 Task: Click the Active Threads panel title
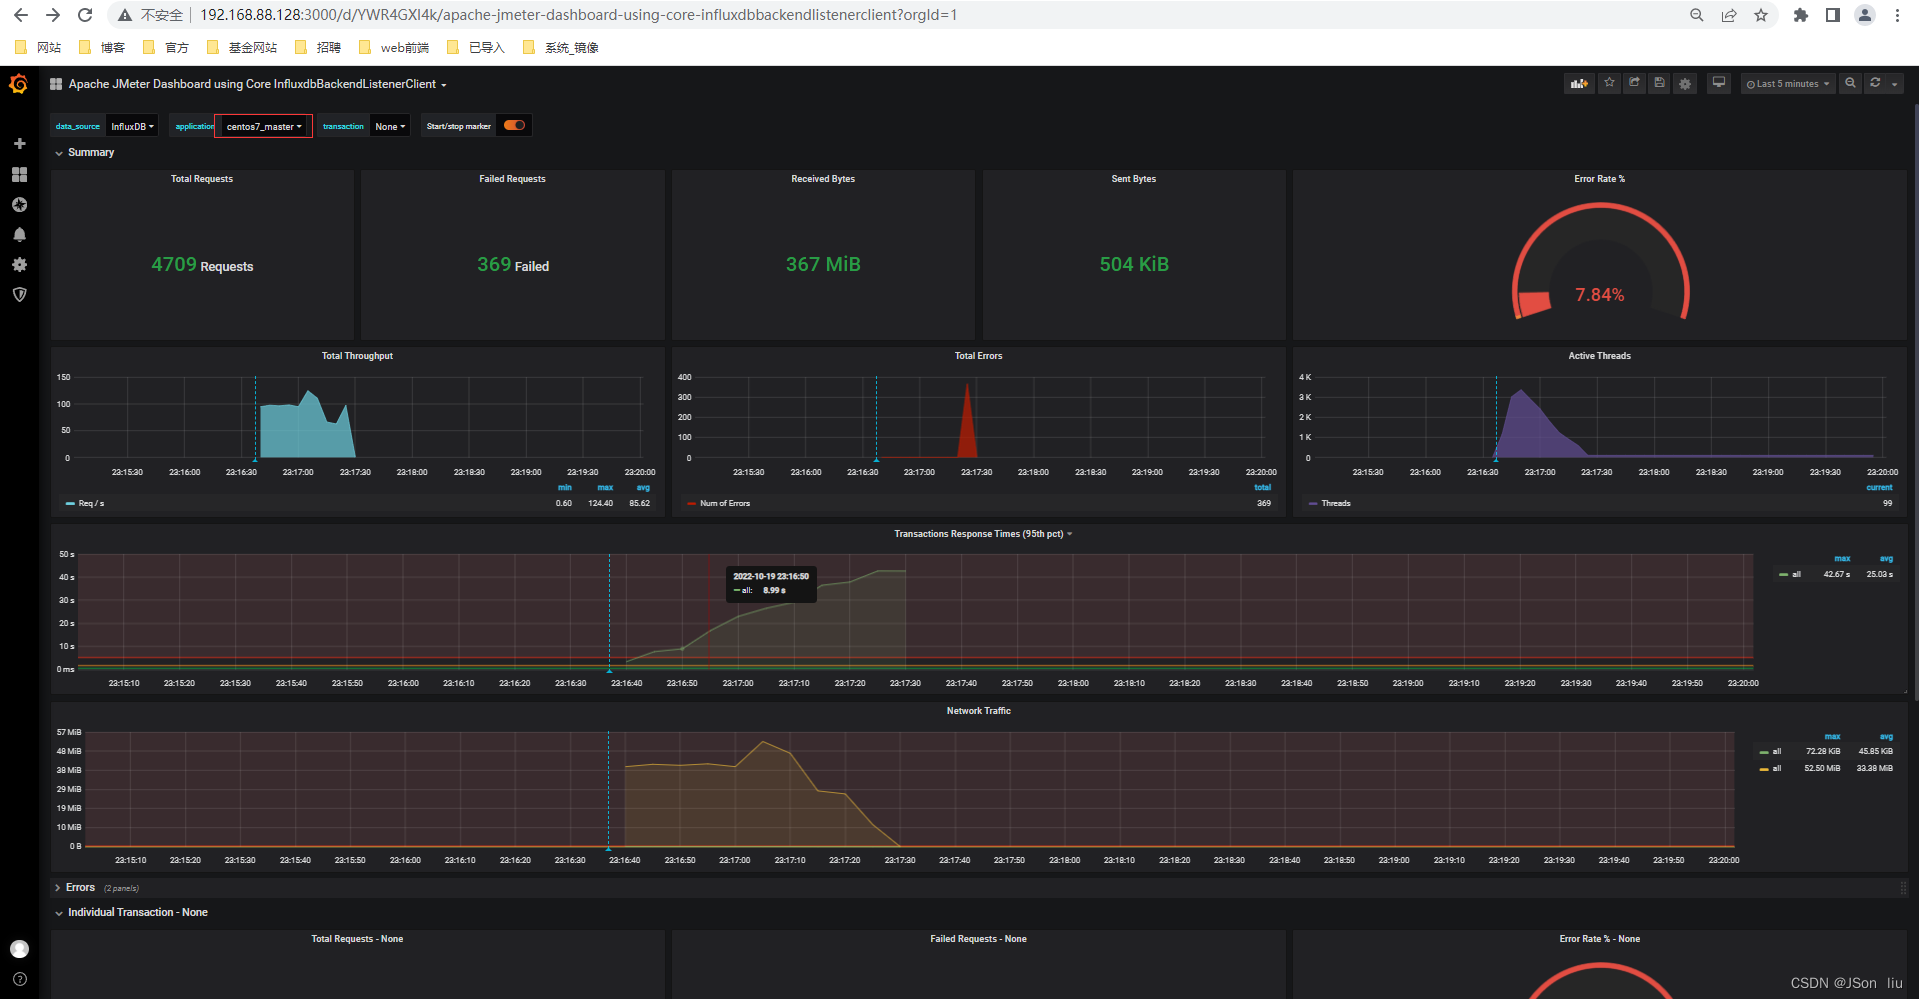click(x=1599, y=356)
